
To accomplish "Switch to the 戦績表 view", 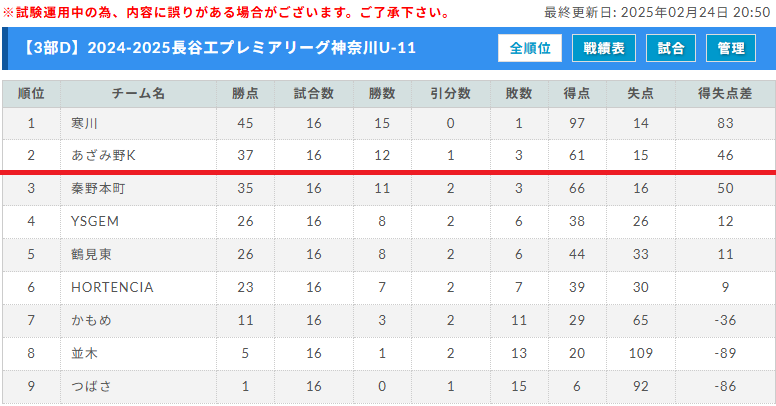I will (x=604, y=48).
